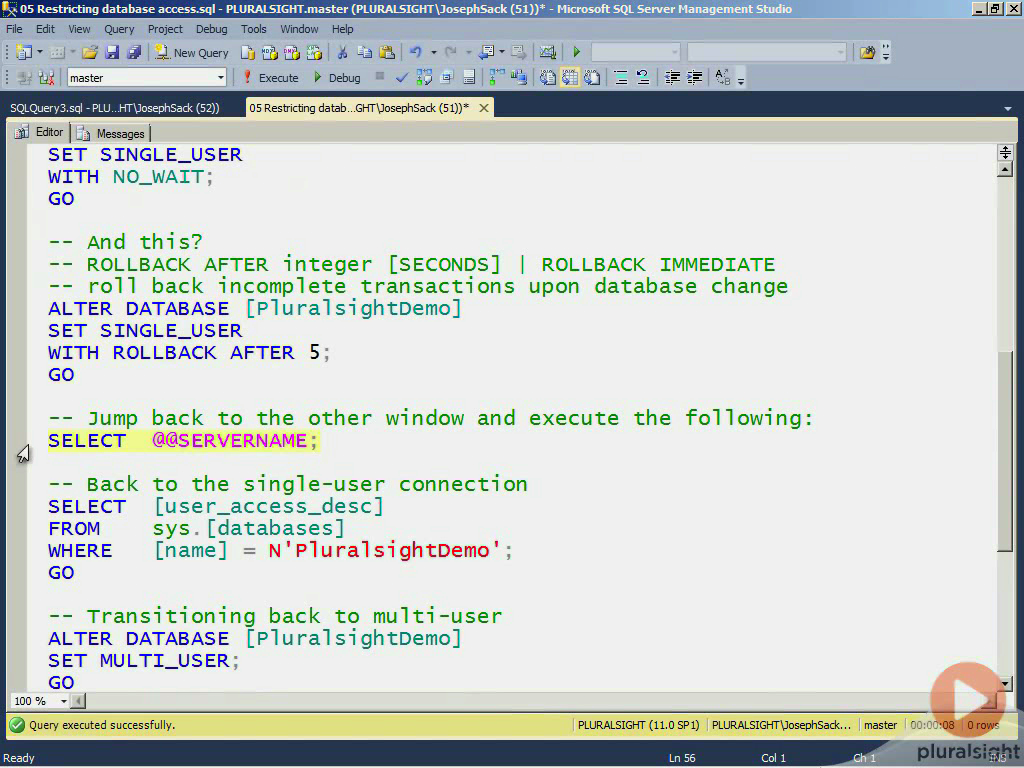Viewport: 1024px width, 768px height.
Task: Click the Parse checkmark icon
Action: [402, 78]
